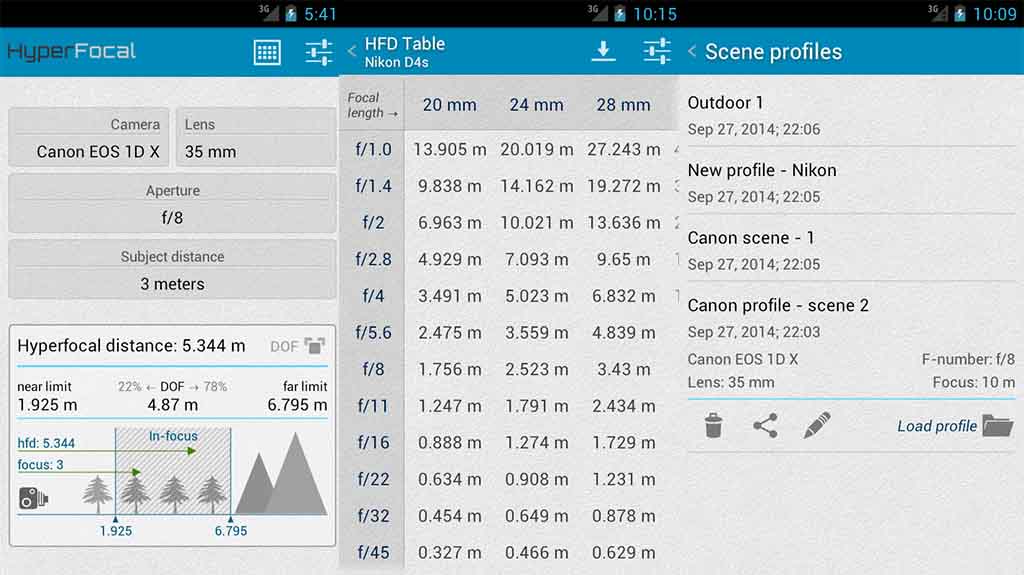Open the HFD table grid icon
This screenshot has width=1024, height=575.
pos(267,52)
